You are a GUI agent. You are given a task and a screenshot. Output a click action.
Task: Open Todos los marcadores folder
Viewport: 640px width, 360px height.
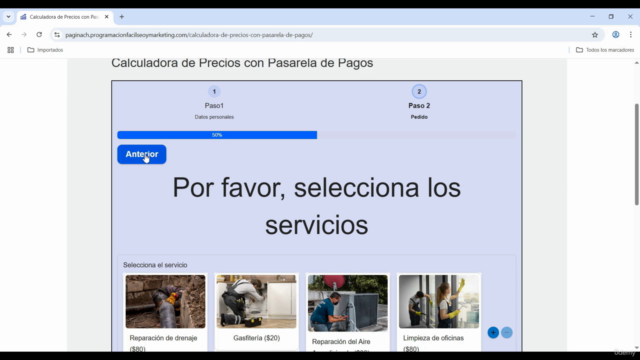605,50
